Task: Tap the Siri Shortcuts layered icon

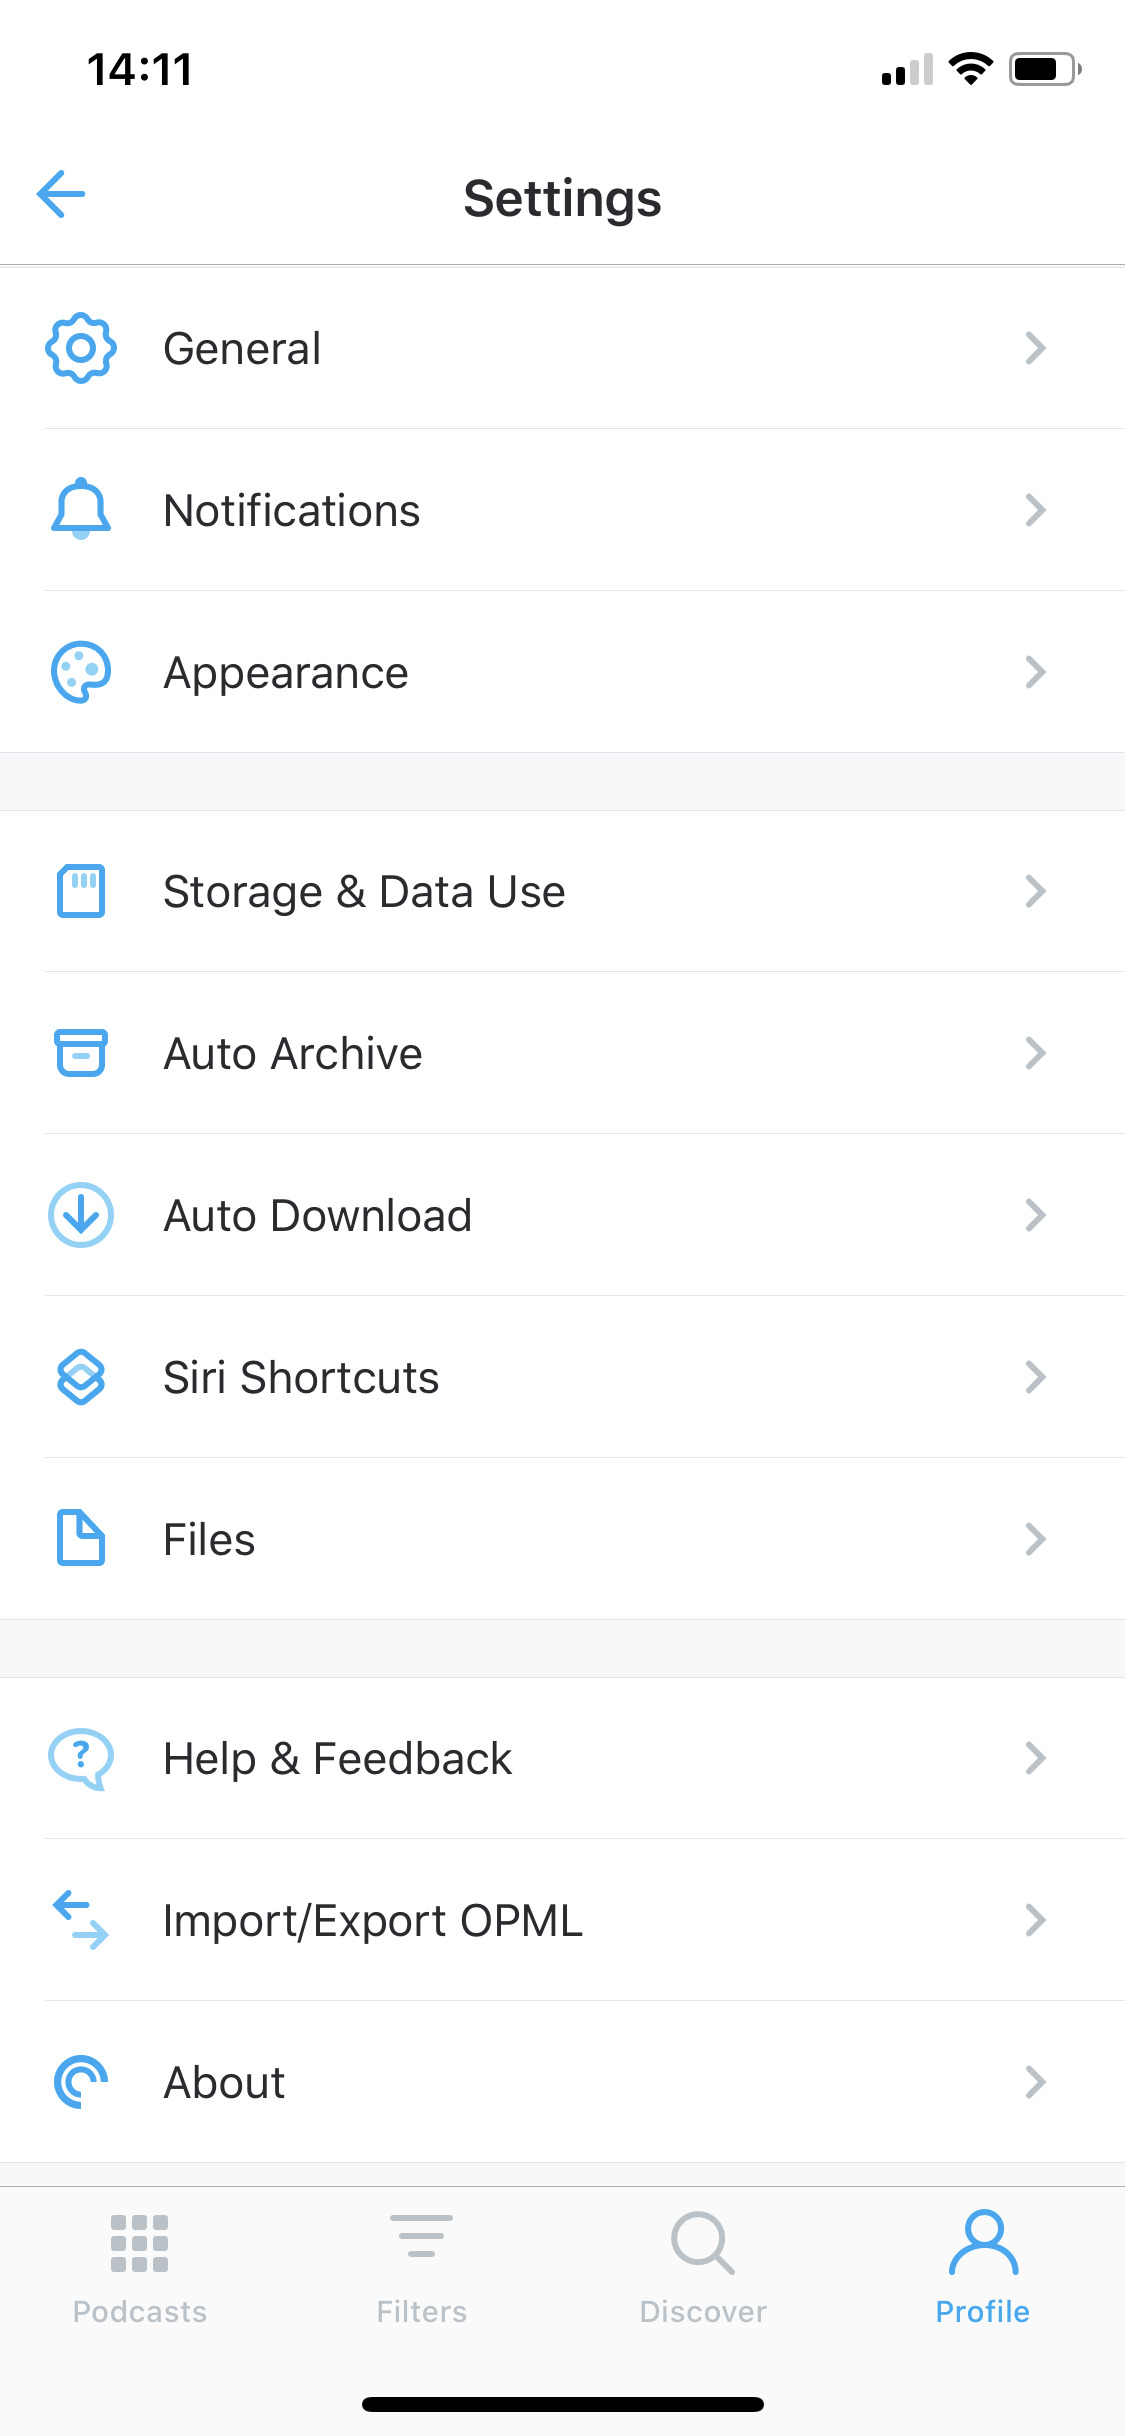Action: [81, 1377]
